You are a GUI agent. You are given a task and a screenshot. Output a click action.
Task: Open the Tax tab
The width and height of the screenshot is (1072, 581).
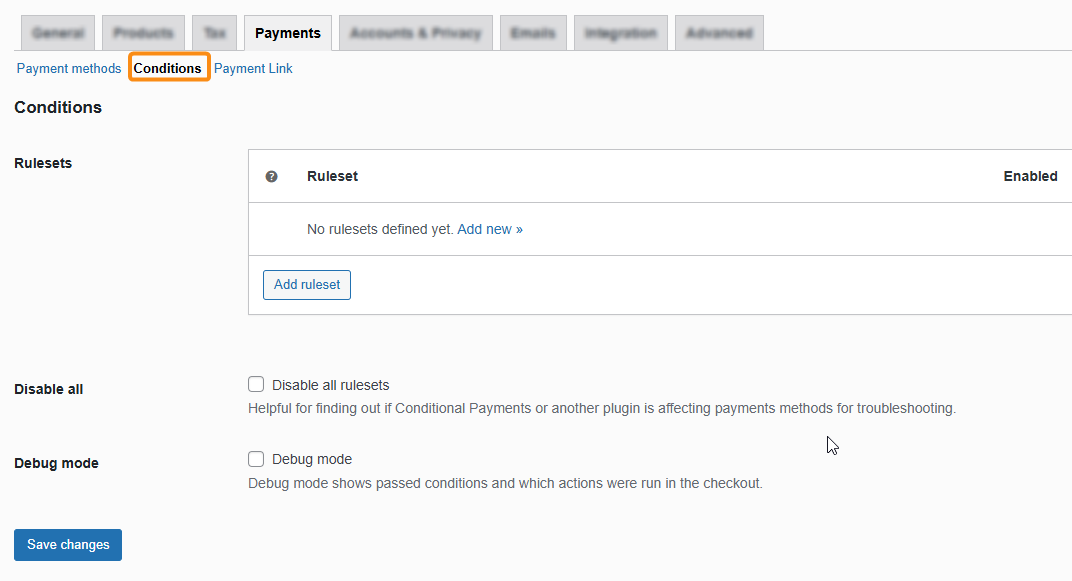click(x=214, y=33)
